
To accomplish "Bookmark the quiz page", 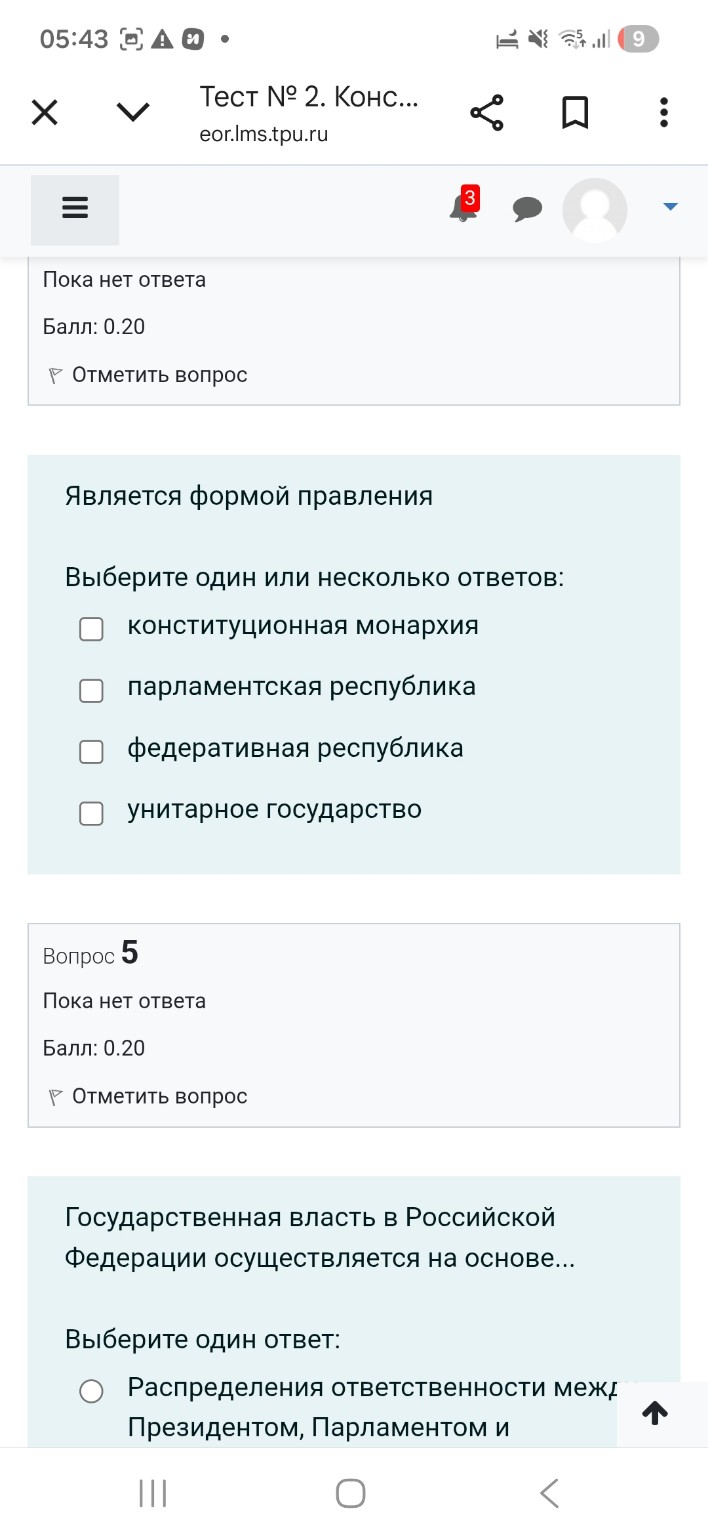I will (575, 112).
